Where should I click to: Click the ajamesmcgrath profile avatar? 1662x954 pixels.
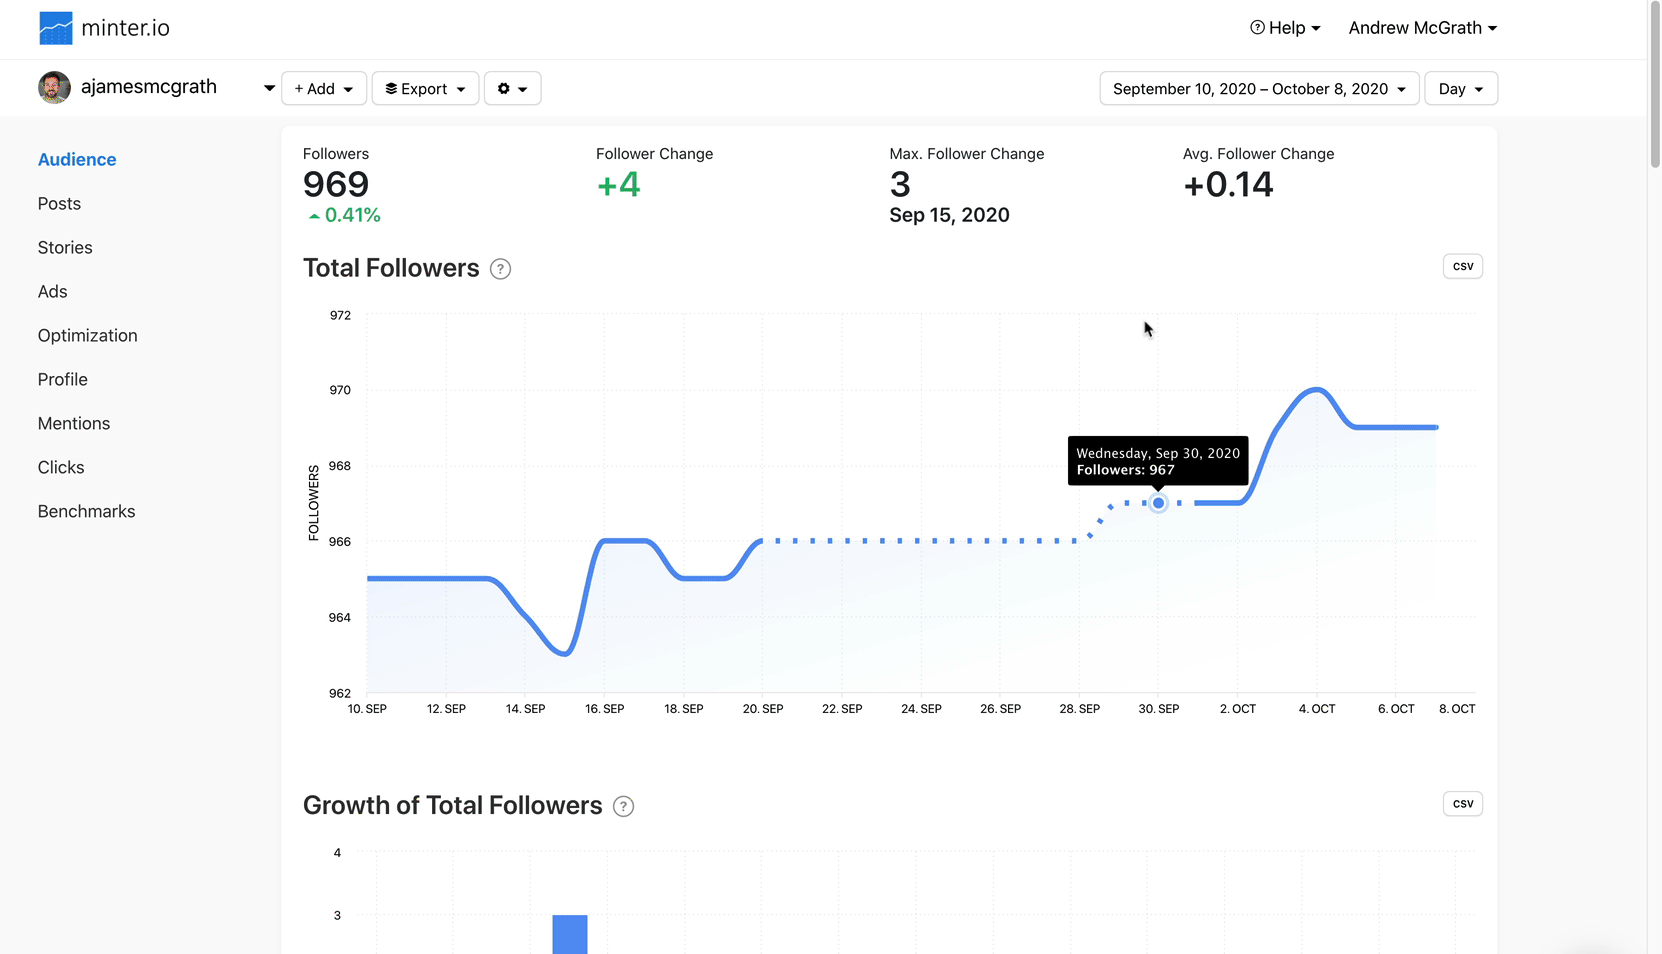click(x=54, y=88)
